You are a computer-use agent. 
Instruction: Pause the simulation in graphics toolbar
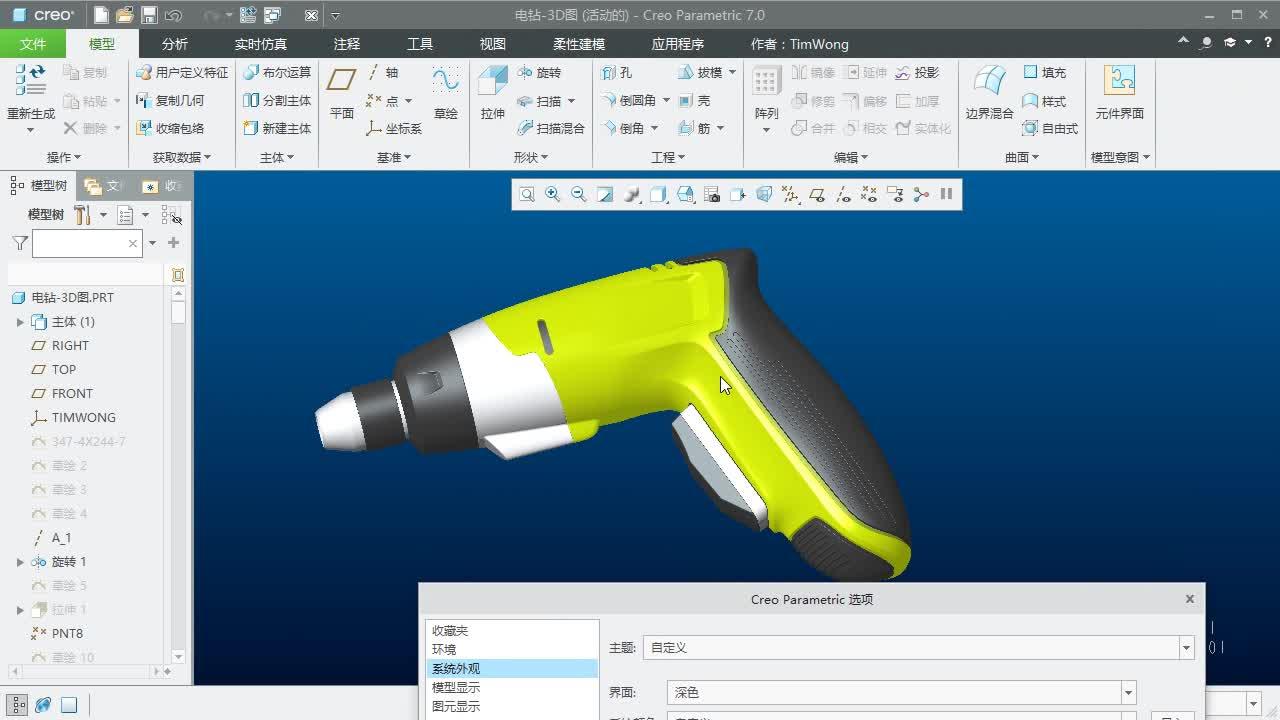point(946,195)
